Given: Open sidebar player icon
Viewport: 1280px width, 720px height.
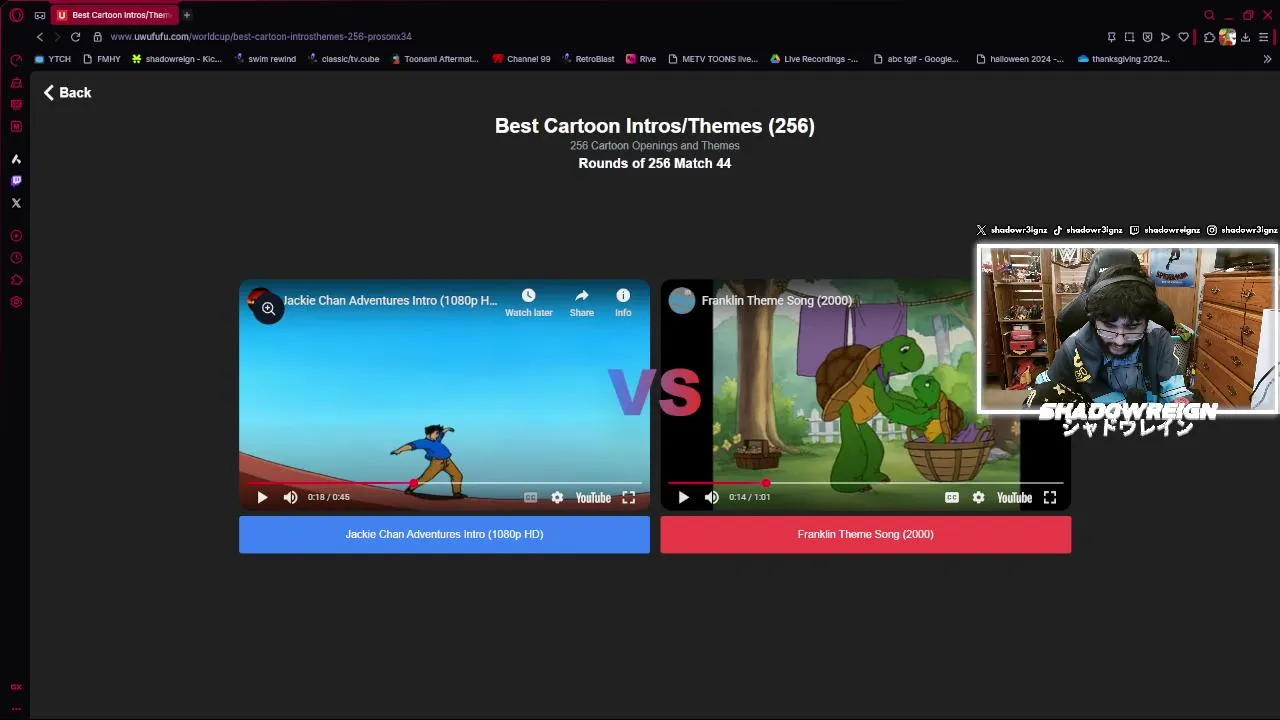Looking at the screenshot, I should (16, 236).
